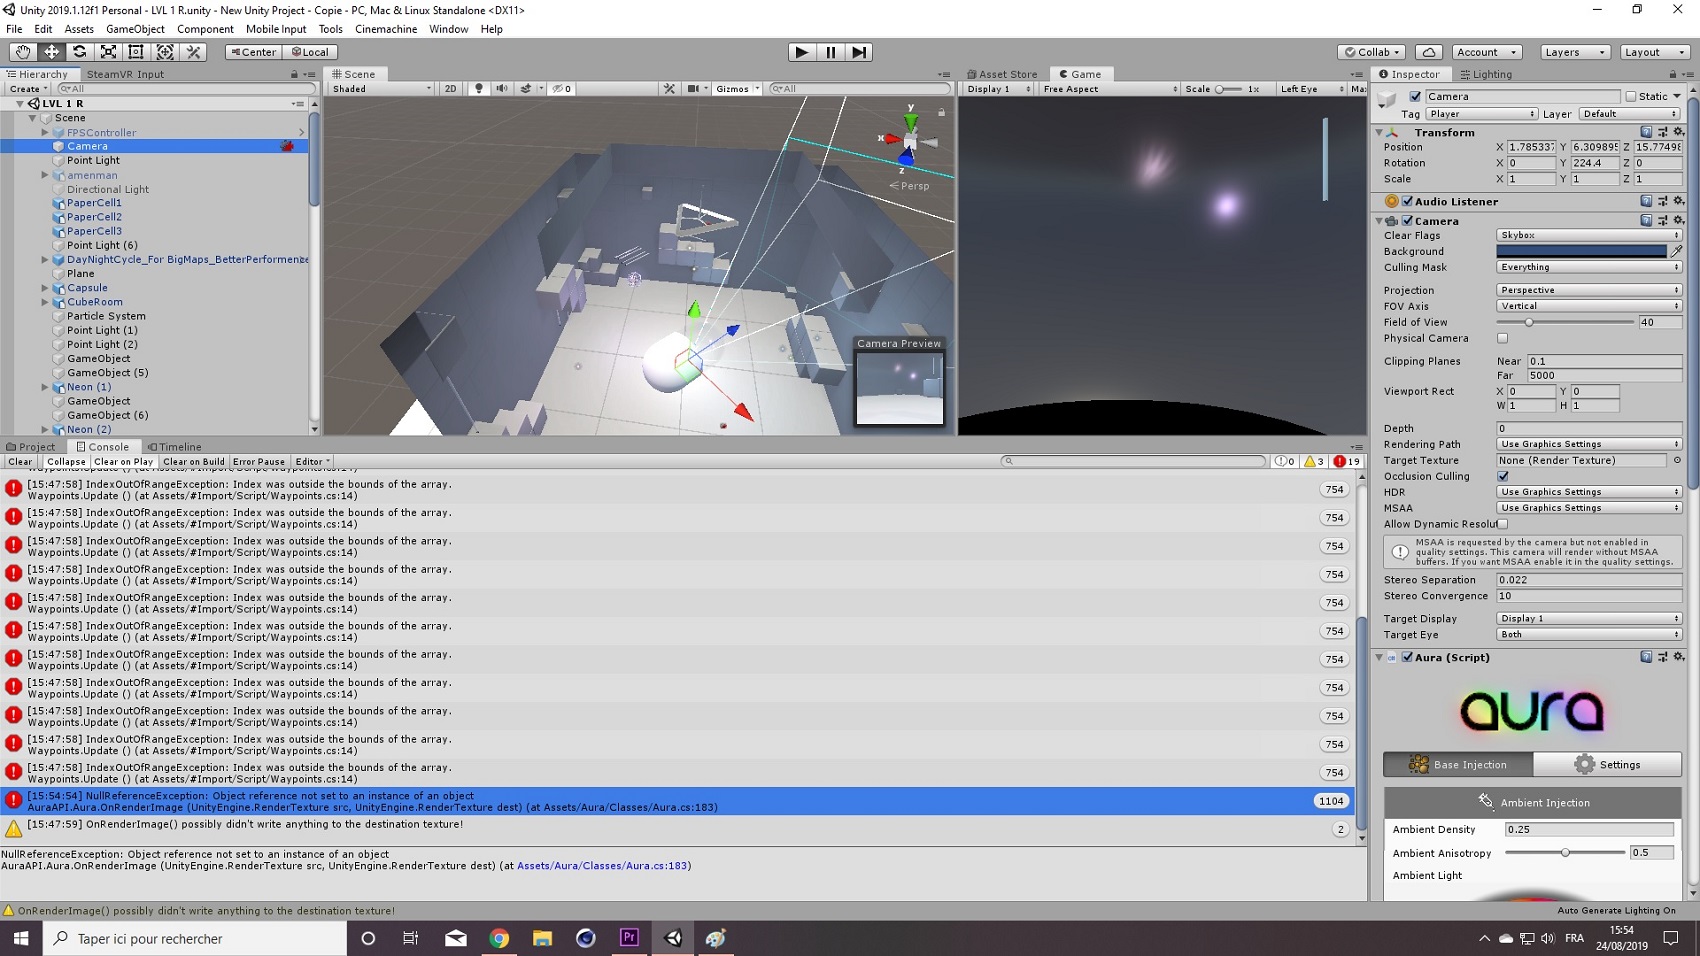
Task: Expand the CubeRoom tree item
Action: point(44,302)
